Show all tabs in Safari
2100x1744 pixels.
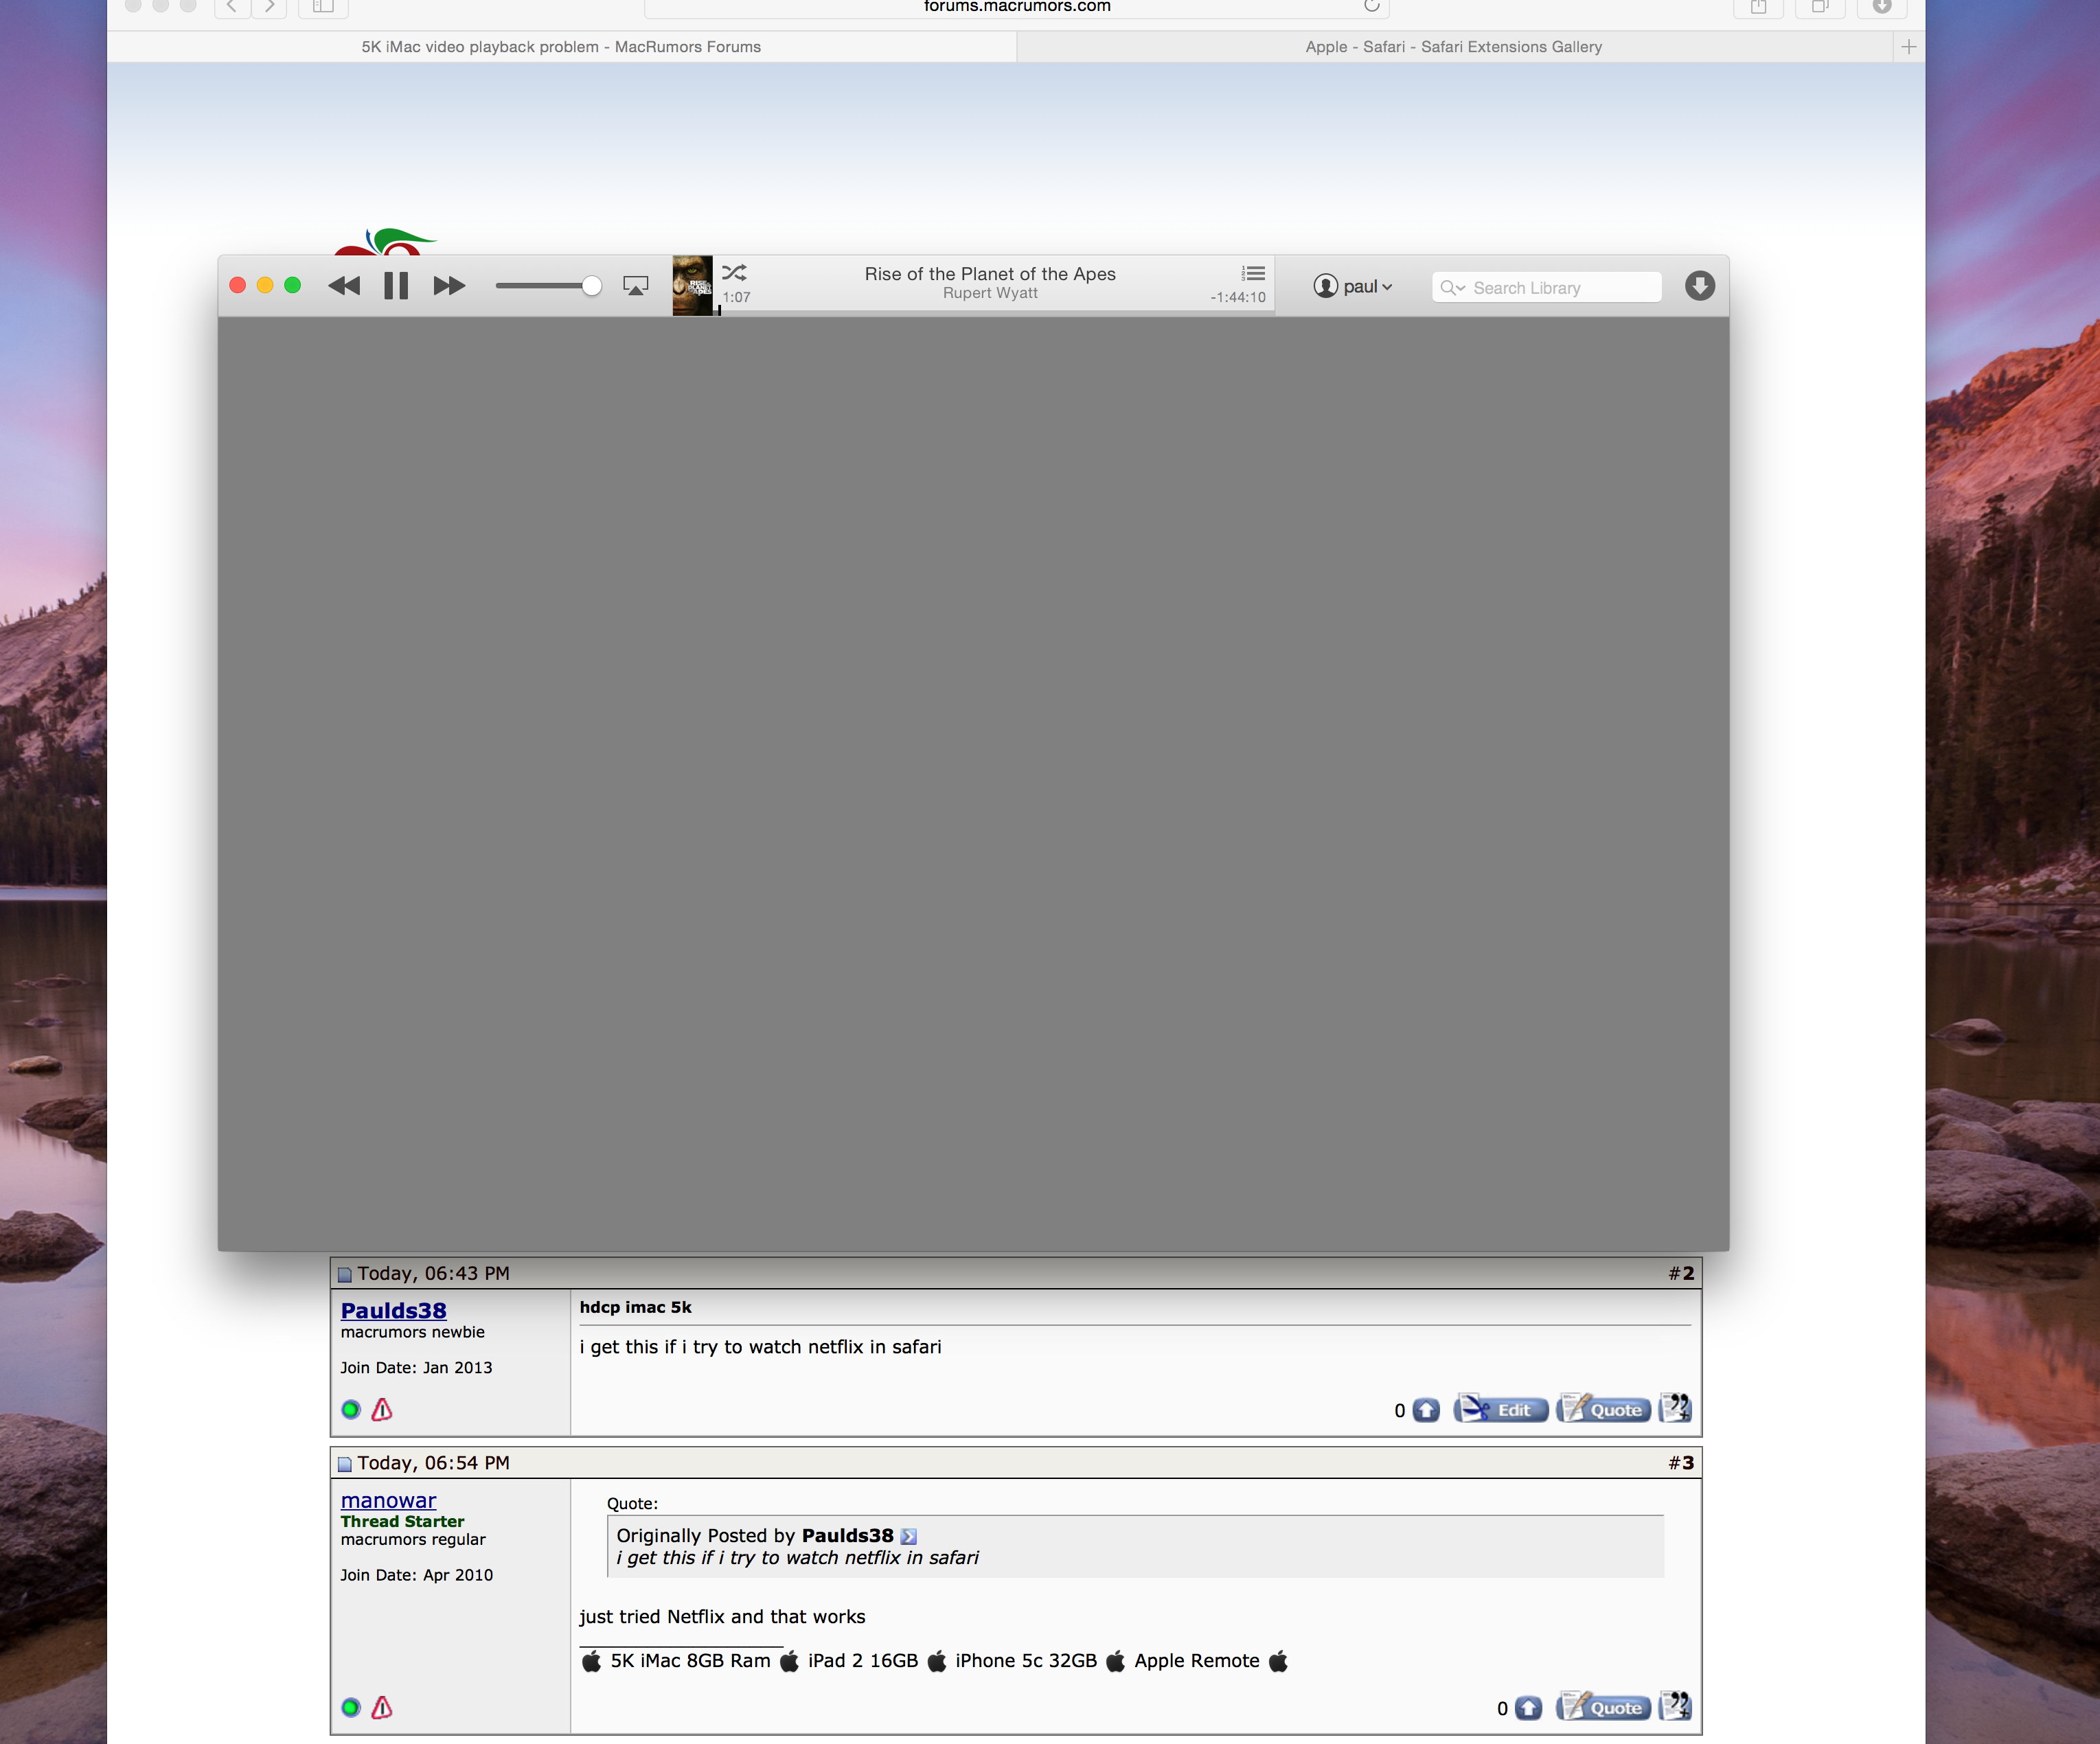[x=1820, y=6]
